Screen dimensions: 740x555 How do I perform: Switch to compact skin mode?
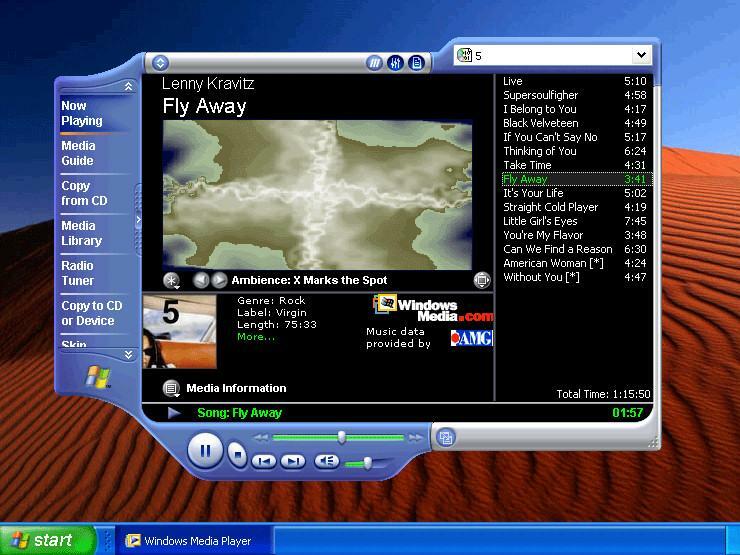[x=445, y=437]
